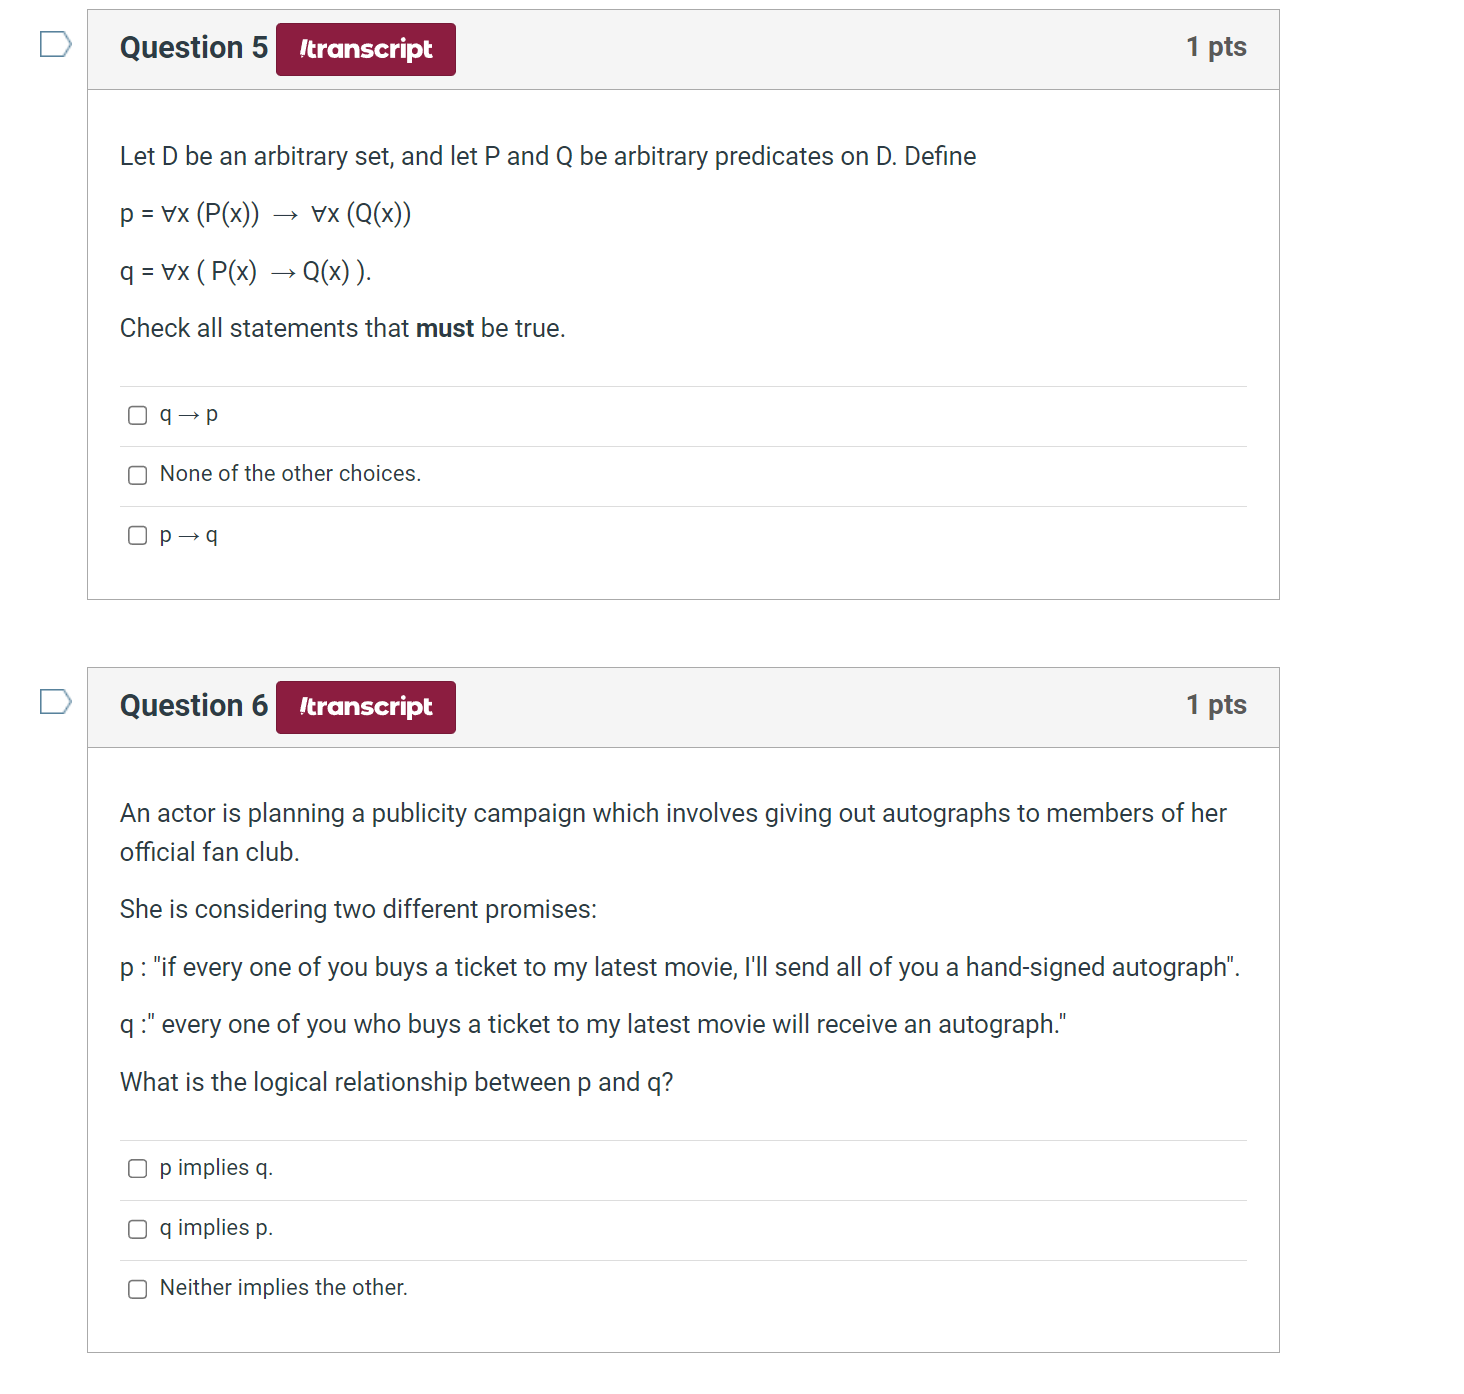Check the answer 'q → p'

(x=137, y=414)
